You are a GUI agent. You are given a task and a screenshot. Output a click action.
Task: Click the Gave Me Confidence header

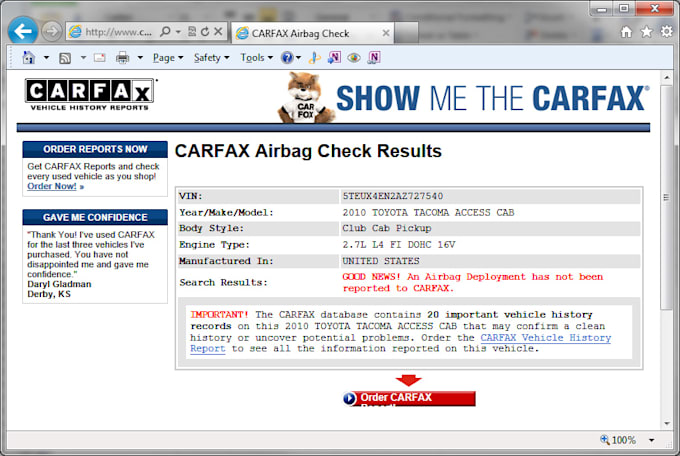(95, 217)
